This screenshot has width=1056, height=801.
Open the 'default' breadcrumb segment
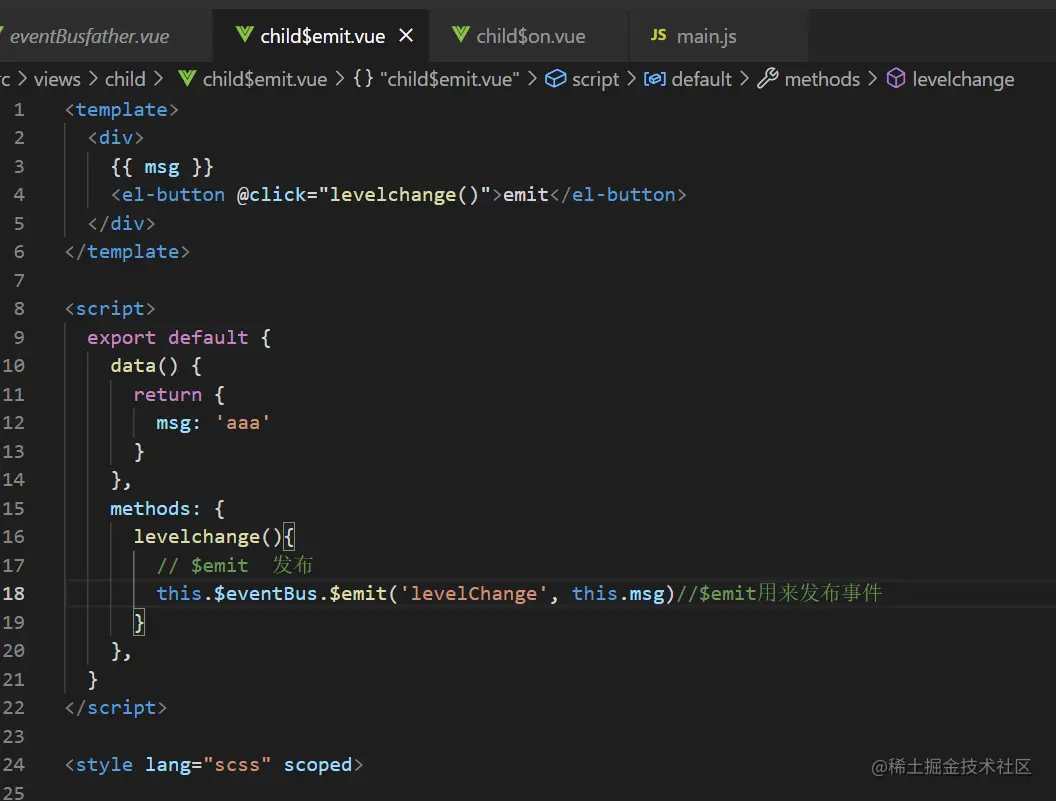[x=701, y=79]
